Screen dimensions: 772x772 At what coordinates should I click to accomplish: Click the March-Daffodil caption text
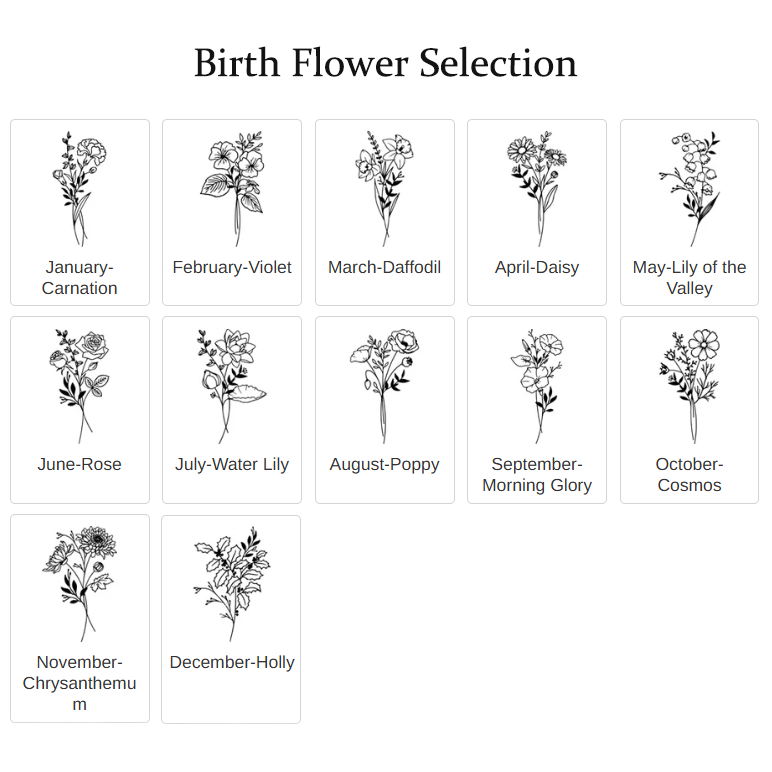click(x=385, y=267)
